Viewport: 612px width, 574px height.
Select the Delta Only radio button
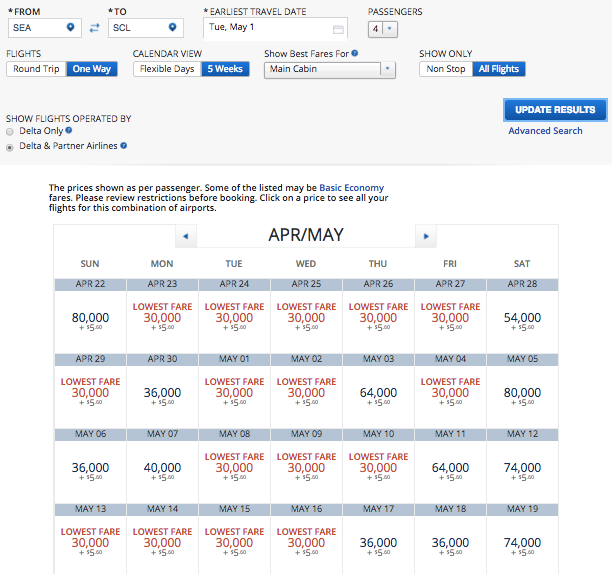(10, 131)
